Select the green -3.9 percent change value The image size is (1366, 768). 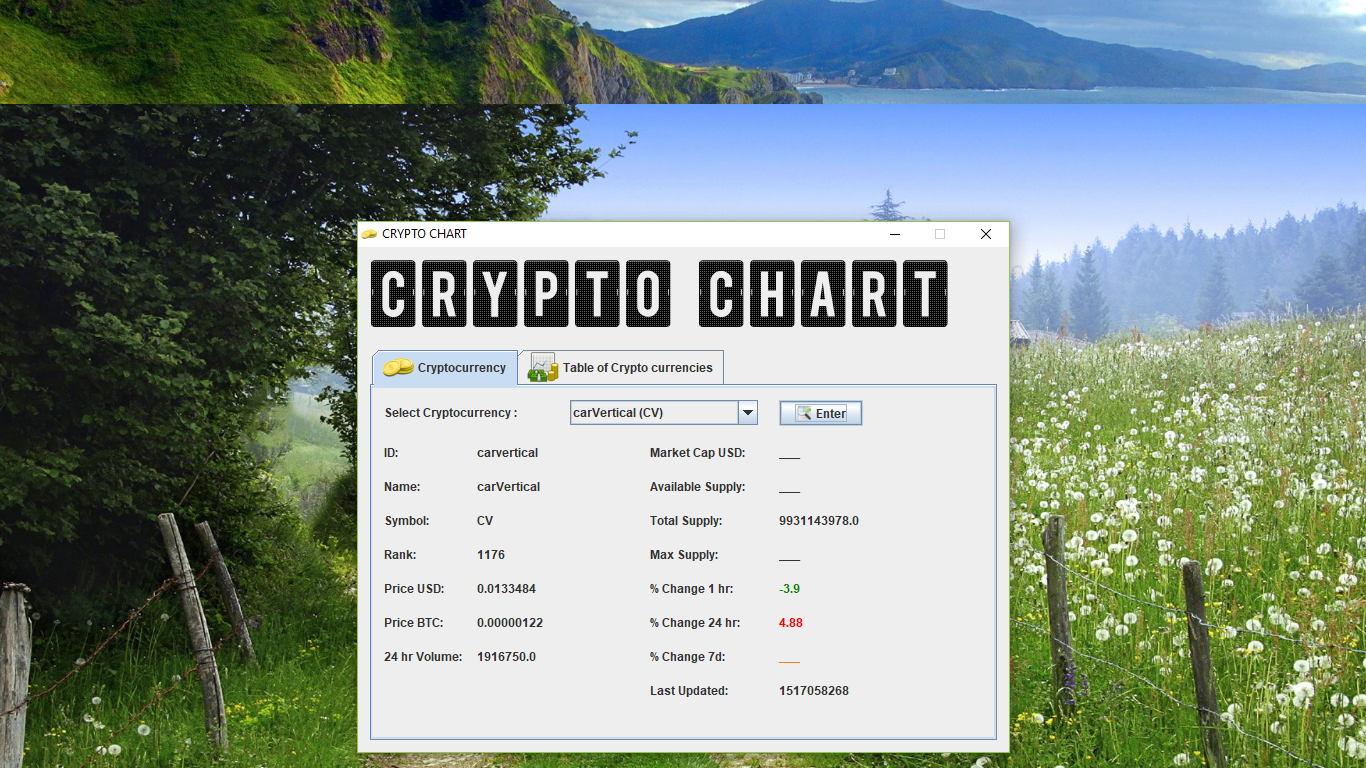click(x=789, y=588)
